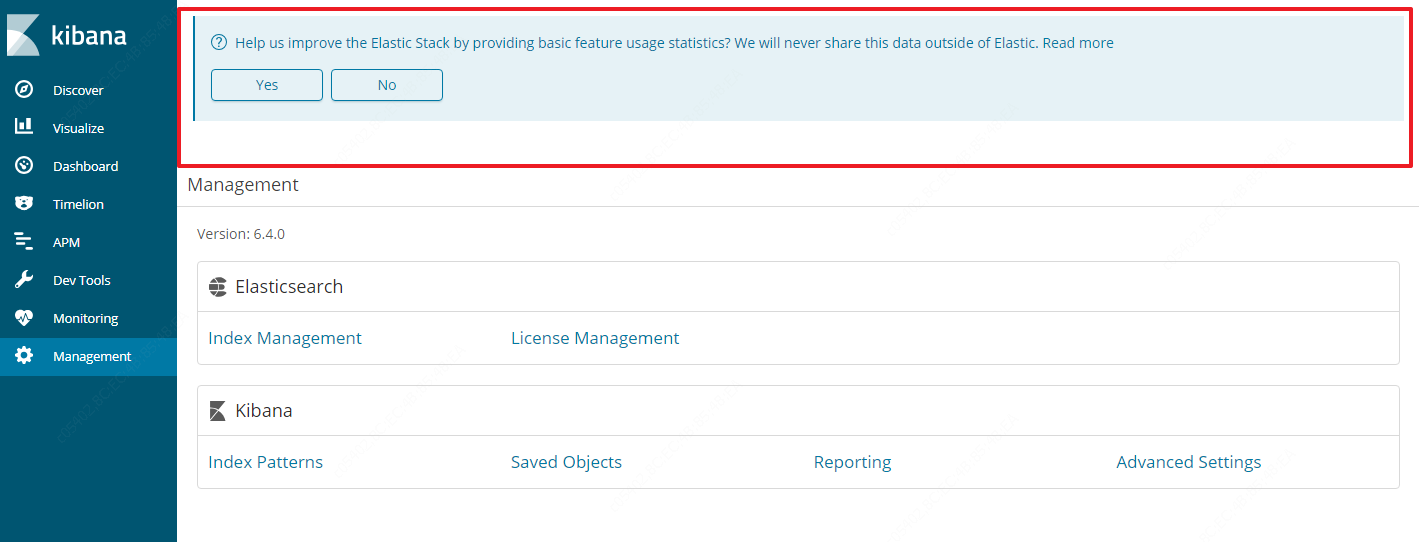The height and width of the screenshot is (542, 1419).
Task: Click the Discover compass icon
Action: click(x=24, y=90)
